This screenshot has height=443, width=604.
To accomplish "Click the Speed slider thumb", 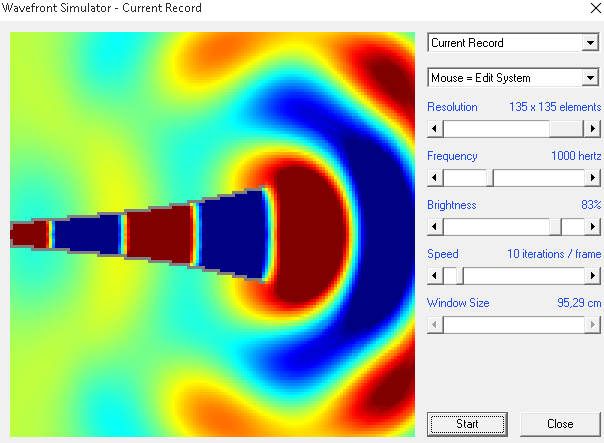I will [460, 275].
